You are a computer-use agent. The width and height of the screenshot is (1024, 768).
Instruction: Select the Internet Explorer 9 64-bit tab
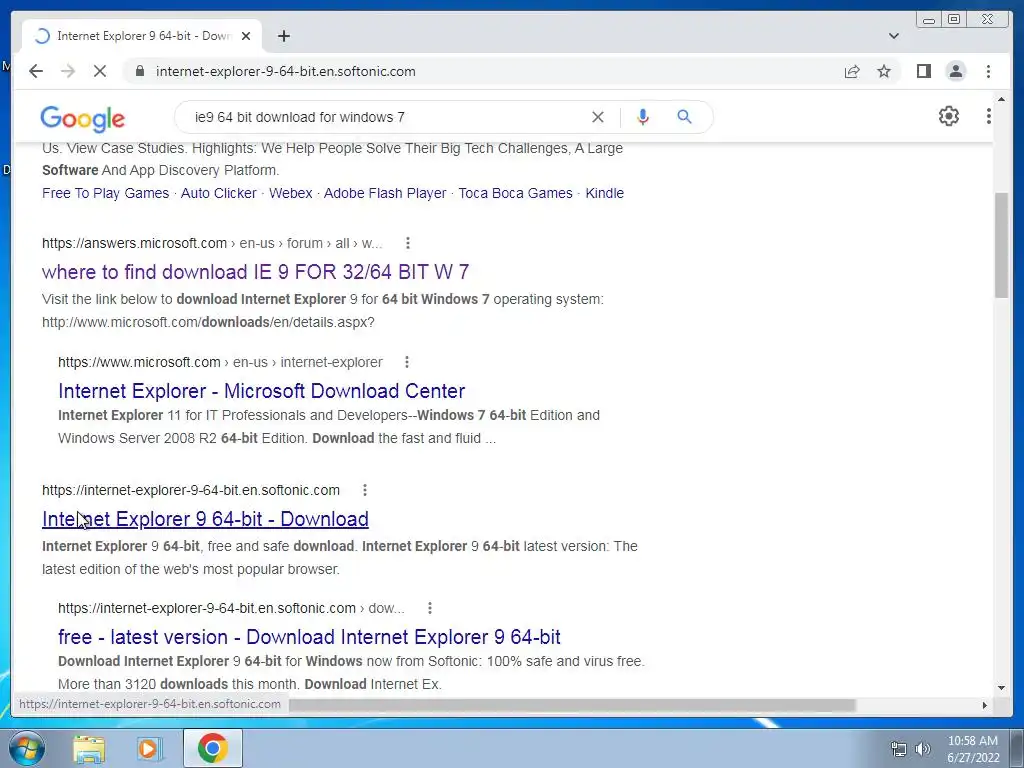pos(142,36)
